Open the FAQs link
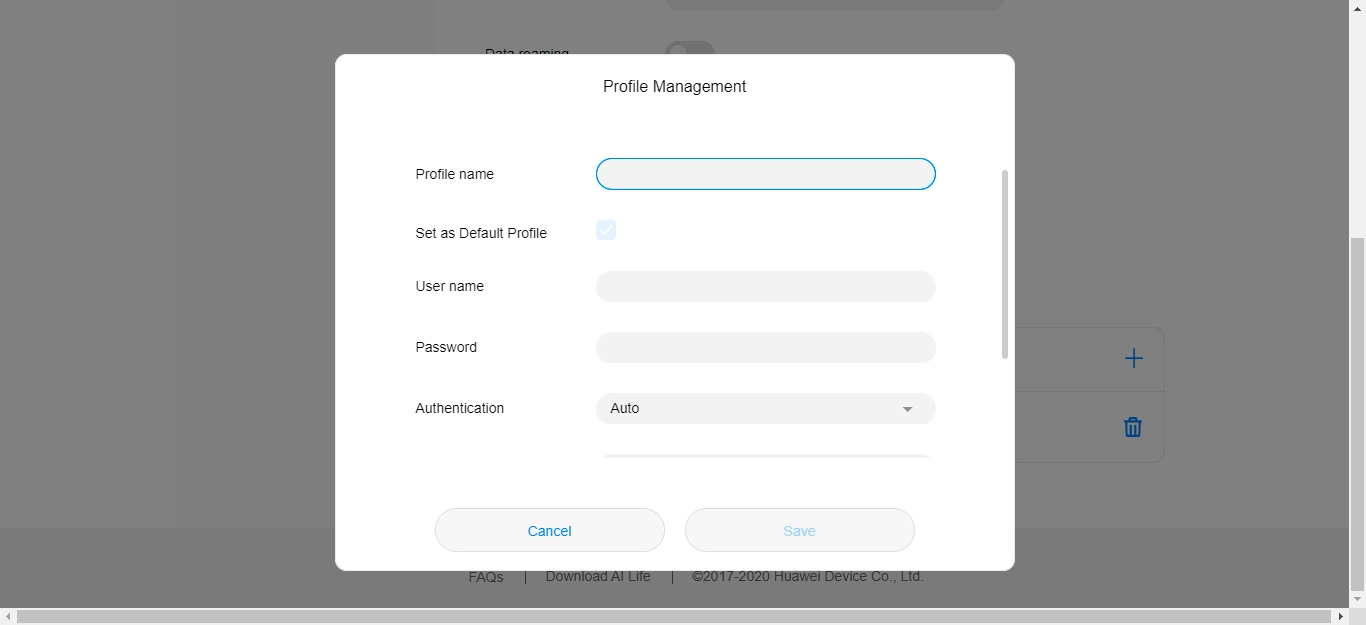This screenshot has height=625, width=1366. click(486, 578)
